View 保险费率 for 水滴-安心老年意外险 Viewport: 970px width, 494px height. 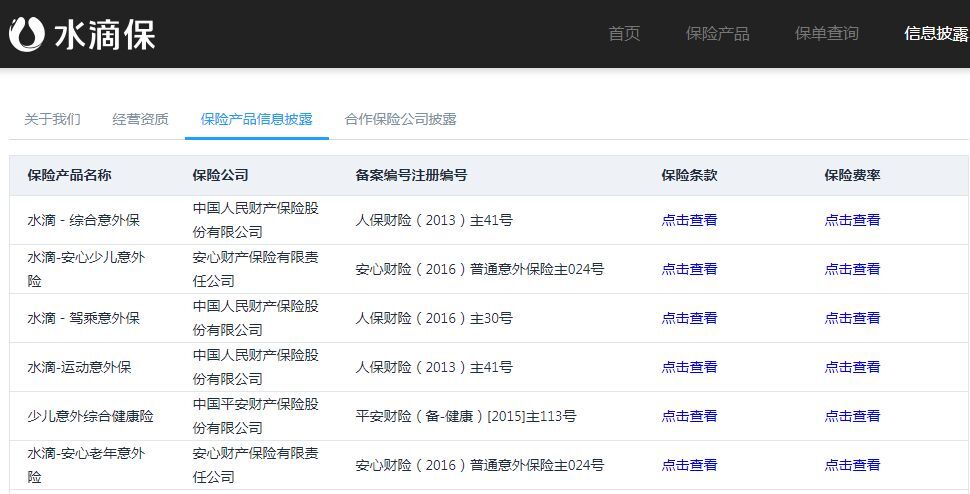click(x=852, y=465)
